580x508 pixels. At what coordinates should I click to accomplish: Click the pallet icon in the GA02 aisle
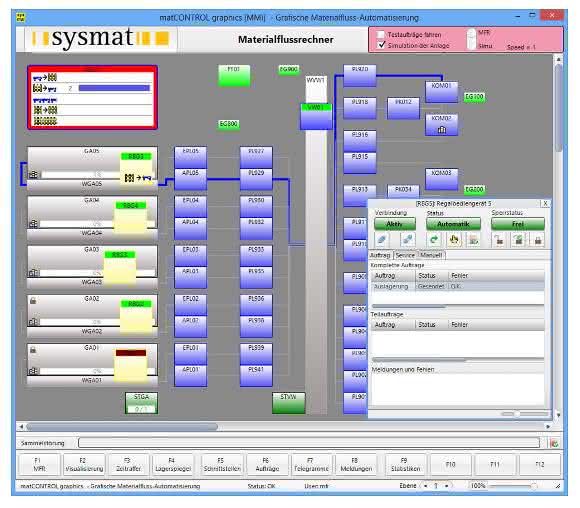[x=34, y=322]
